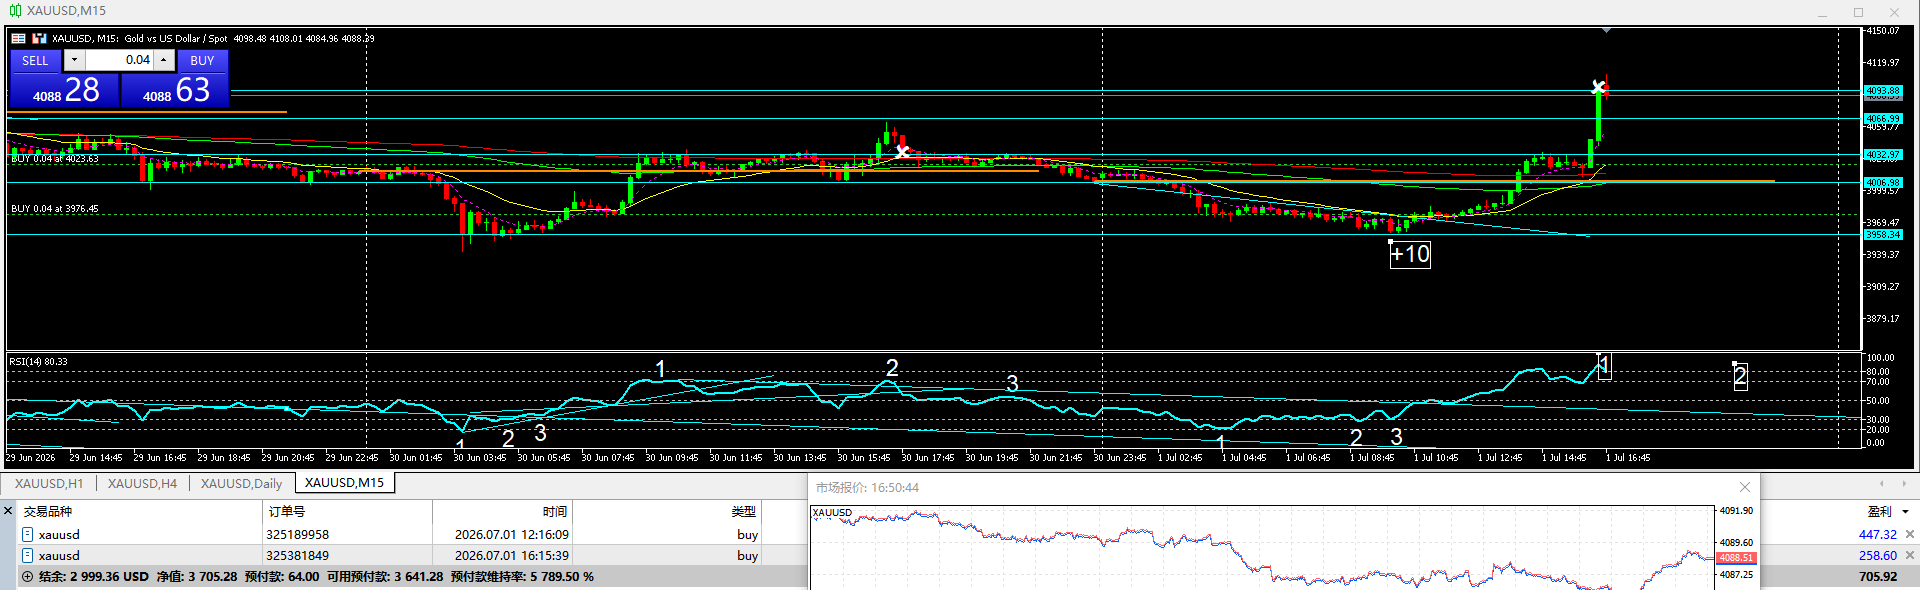Switch to the XAUUSD,H1 chart tab
This screenshot has height=590, width=1920.
click(x=49, y=483)
